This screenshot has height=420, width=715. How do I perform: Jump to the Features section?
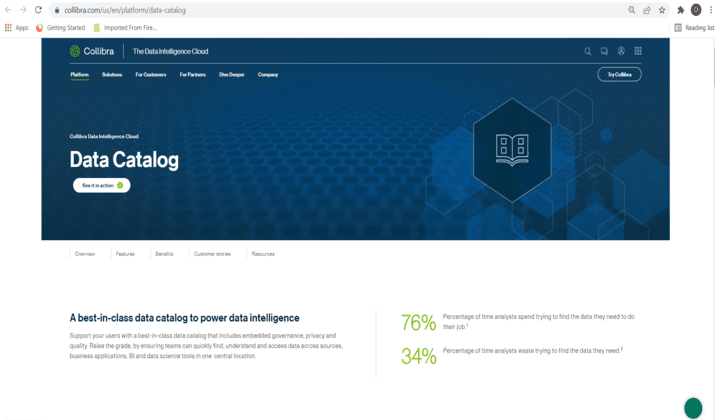pos(125,254)
